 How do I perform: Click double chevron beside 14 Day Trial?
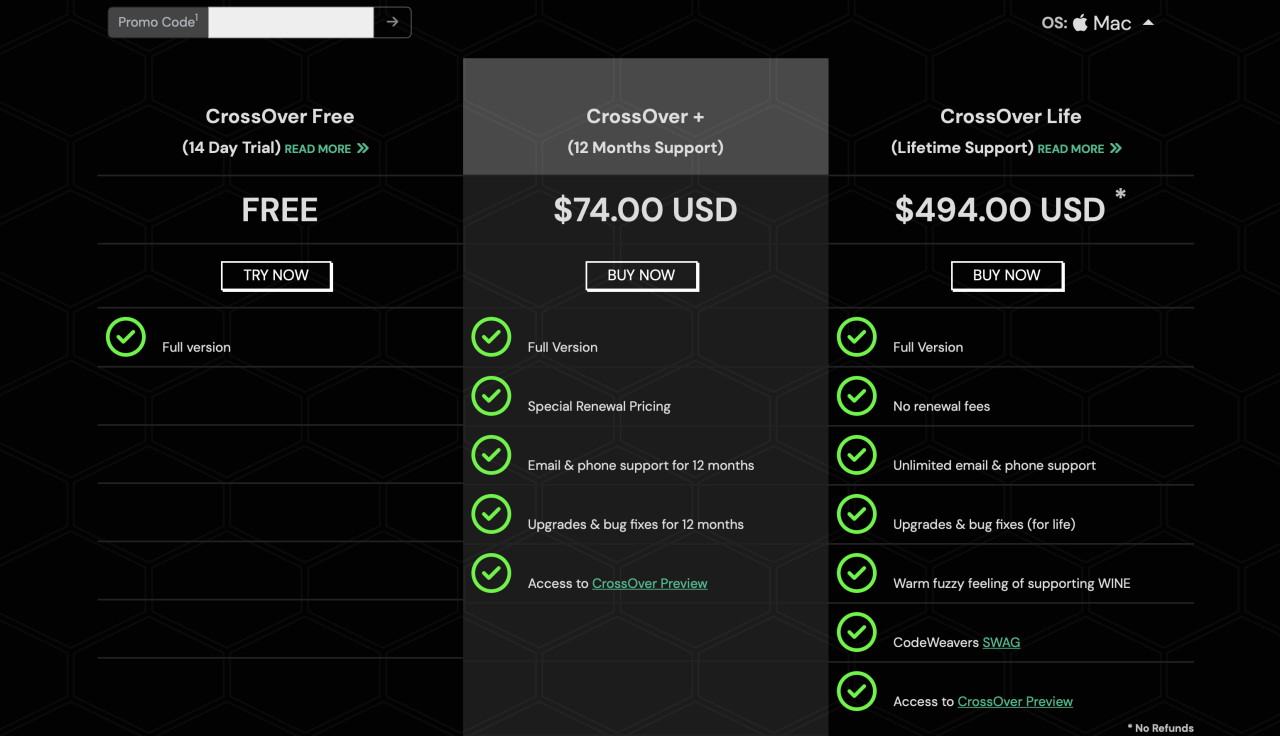[x=362, y=148]
